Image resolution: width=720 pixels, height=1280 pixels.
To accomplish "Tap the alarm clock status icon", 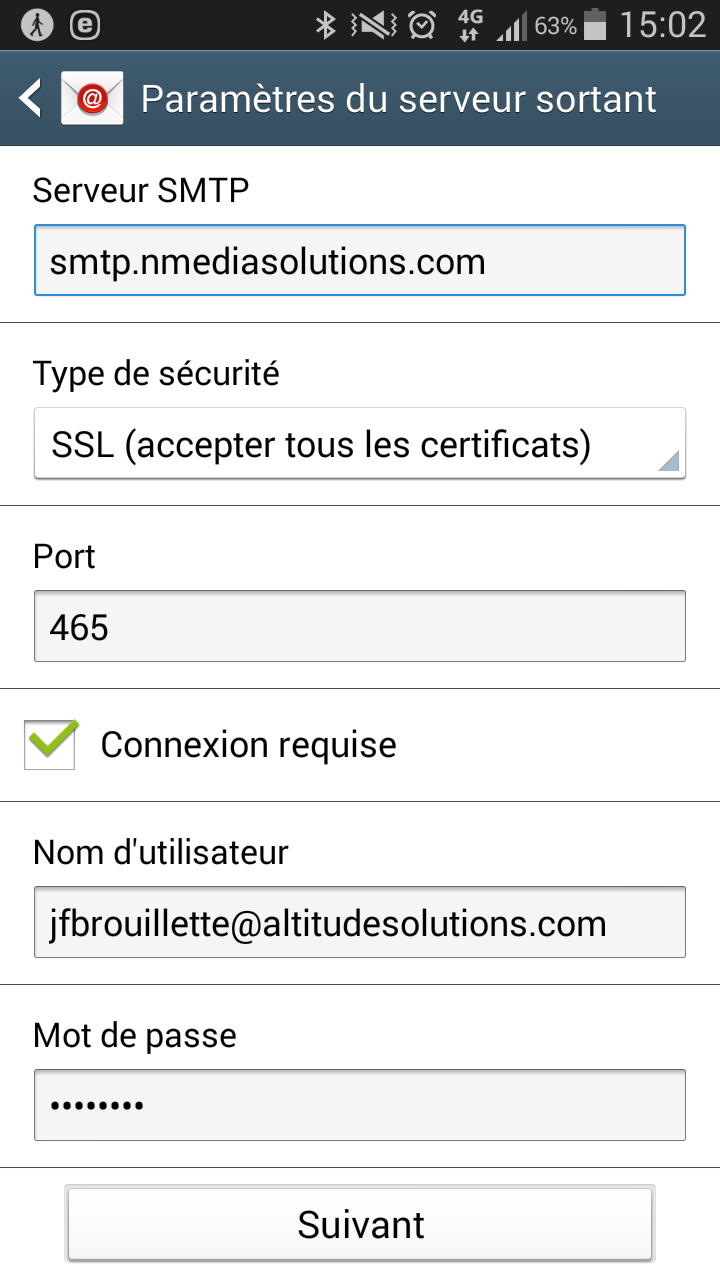I will pos(422,25).
